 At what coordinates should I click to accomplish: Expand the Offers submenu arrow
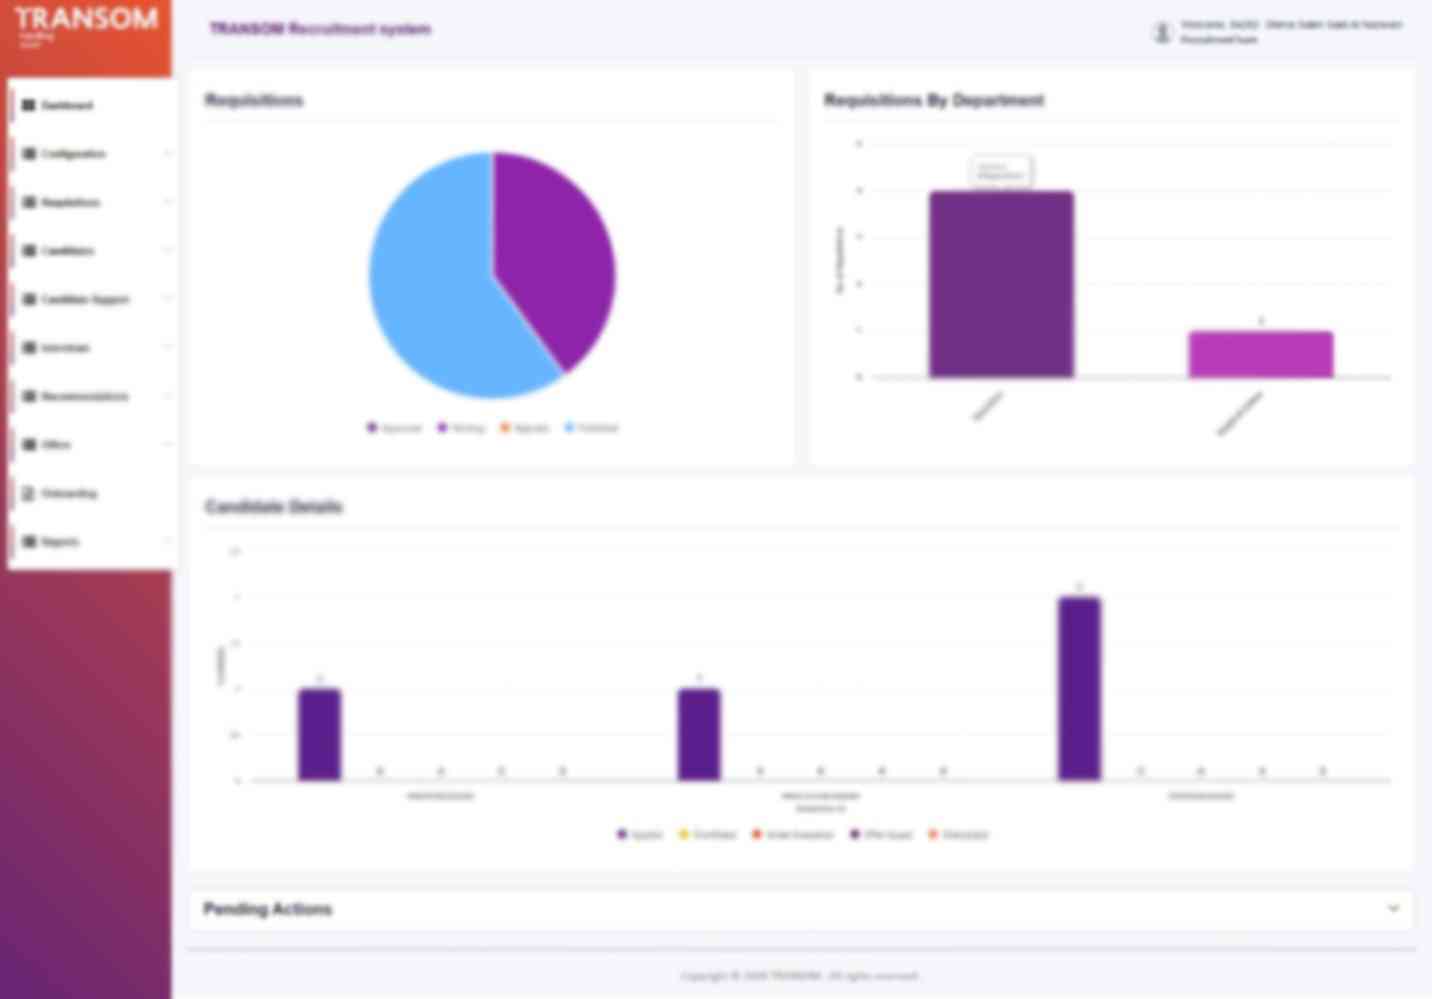[167, 444]
